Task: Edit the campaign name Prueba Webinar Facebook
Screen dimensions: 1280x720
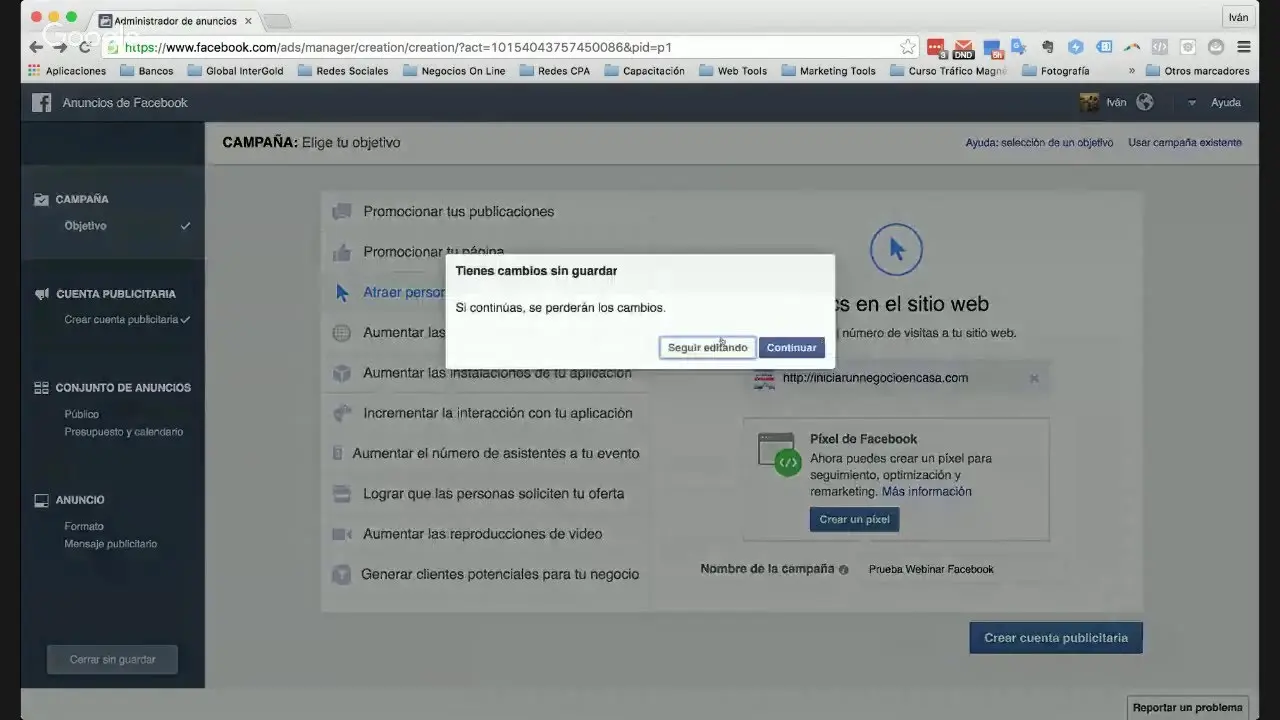Action: click(x=931, y=569)
